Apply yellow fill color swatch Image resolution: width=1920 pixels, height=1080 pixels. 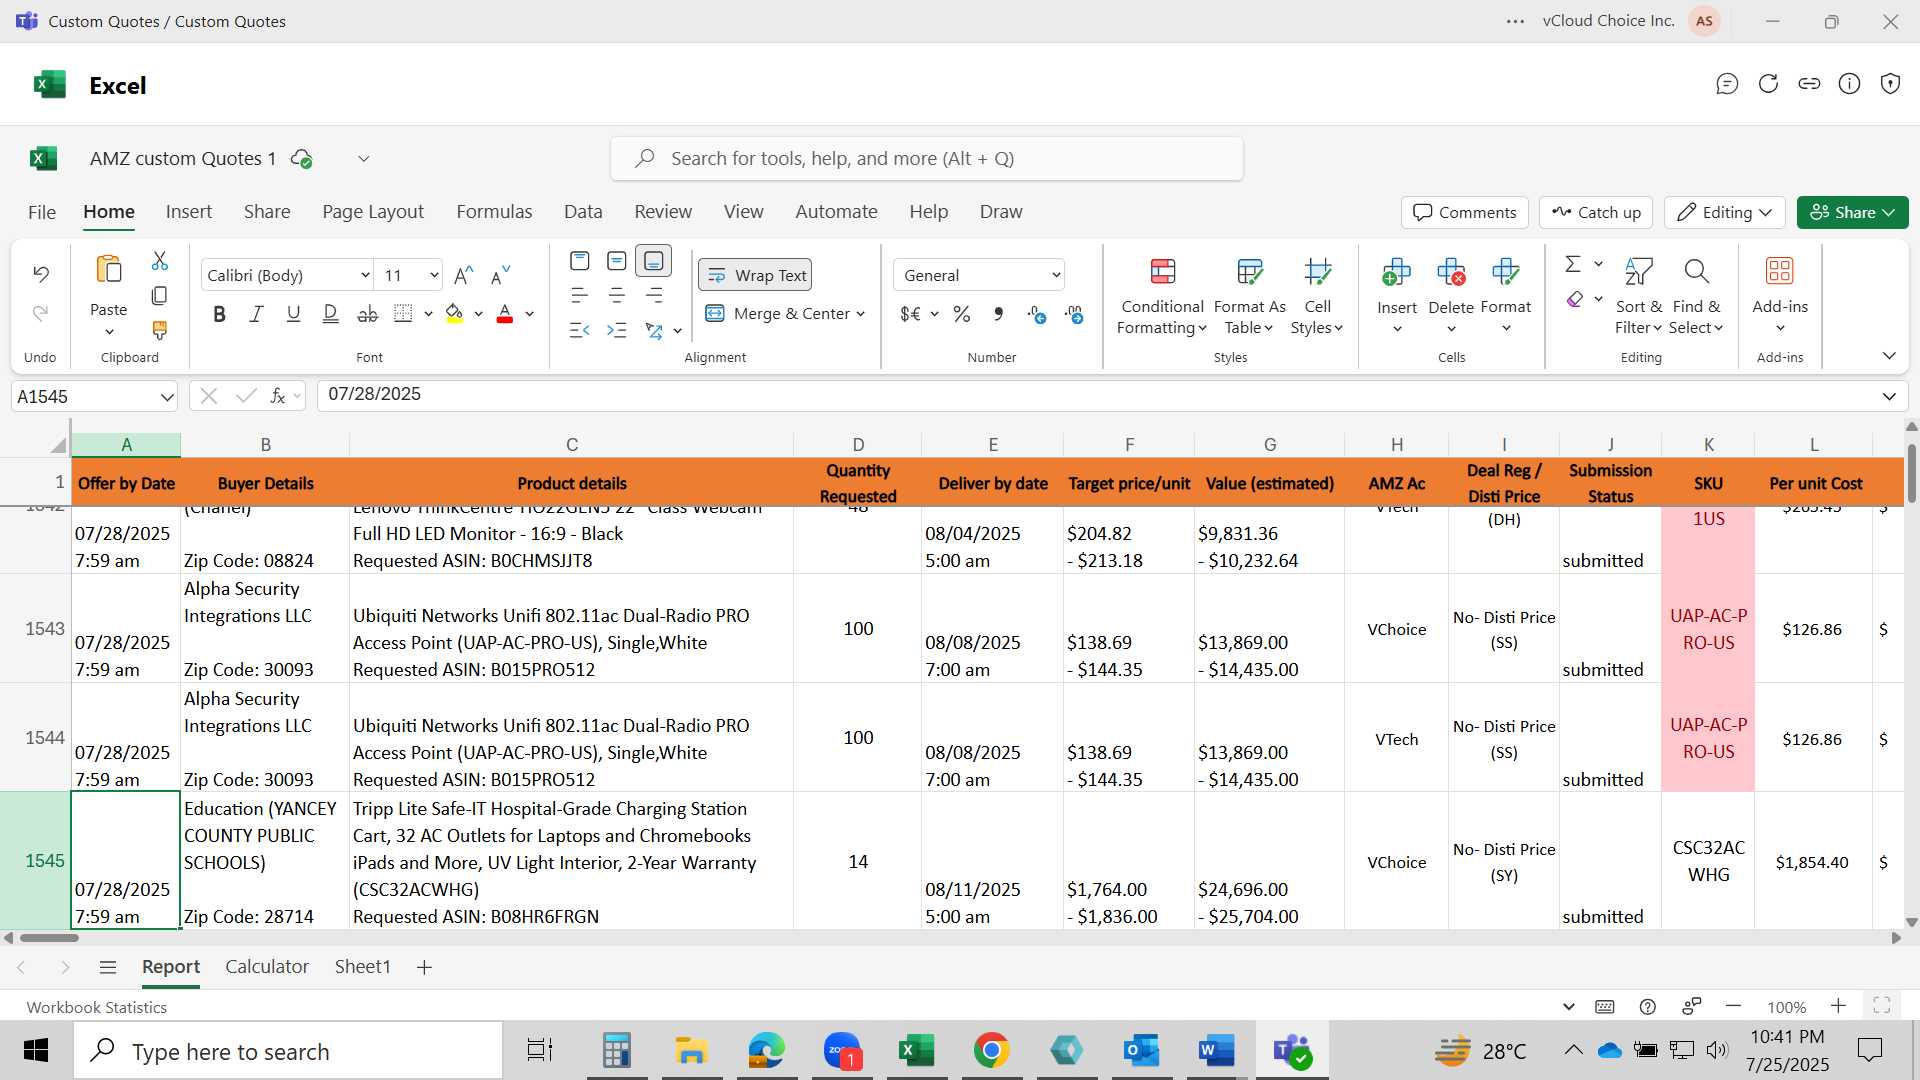[454, 314]
